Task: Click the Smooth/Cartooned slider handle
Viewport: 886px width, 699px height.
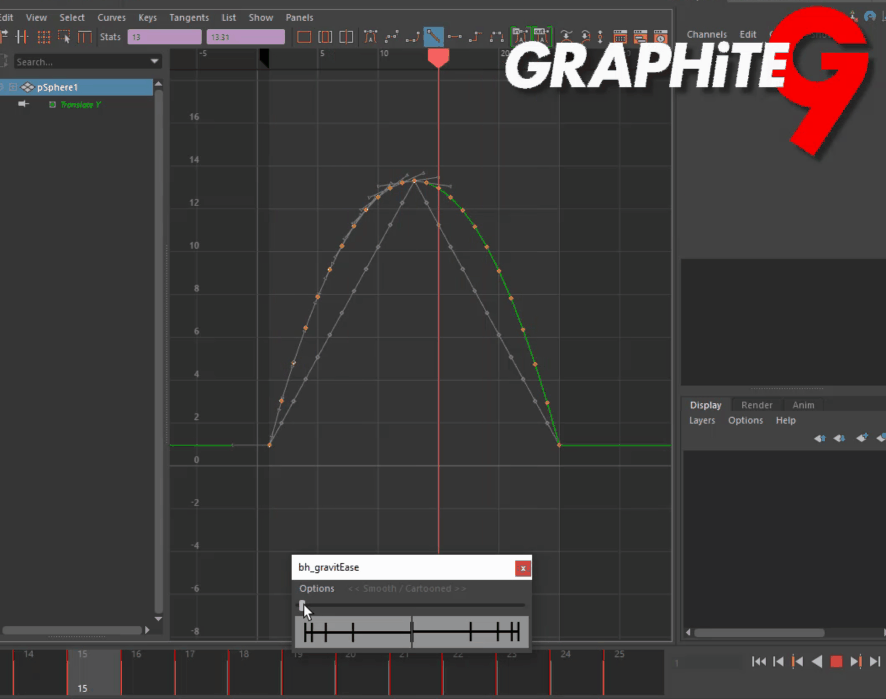Action: [x=302, y=605]
